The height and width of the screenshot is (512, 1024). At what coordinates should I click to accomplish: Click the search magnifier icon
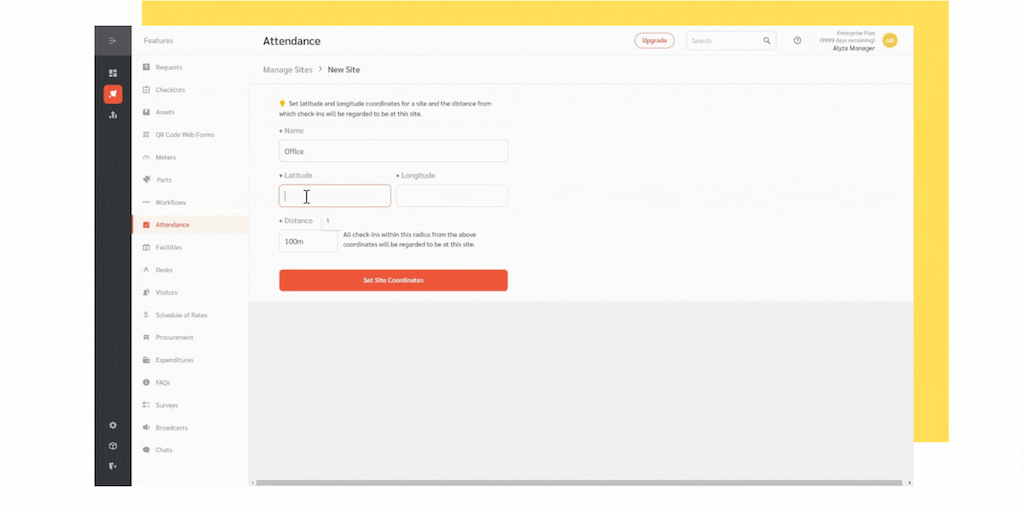point(767,40)
